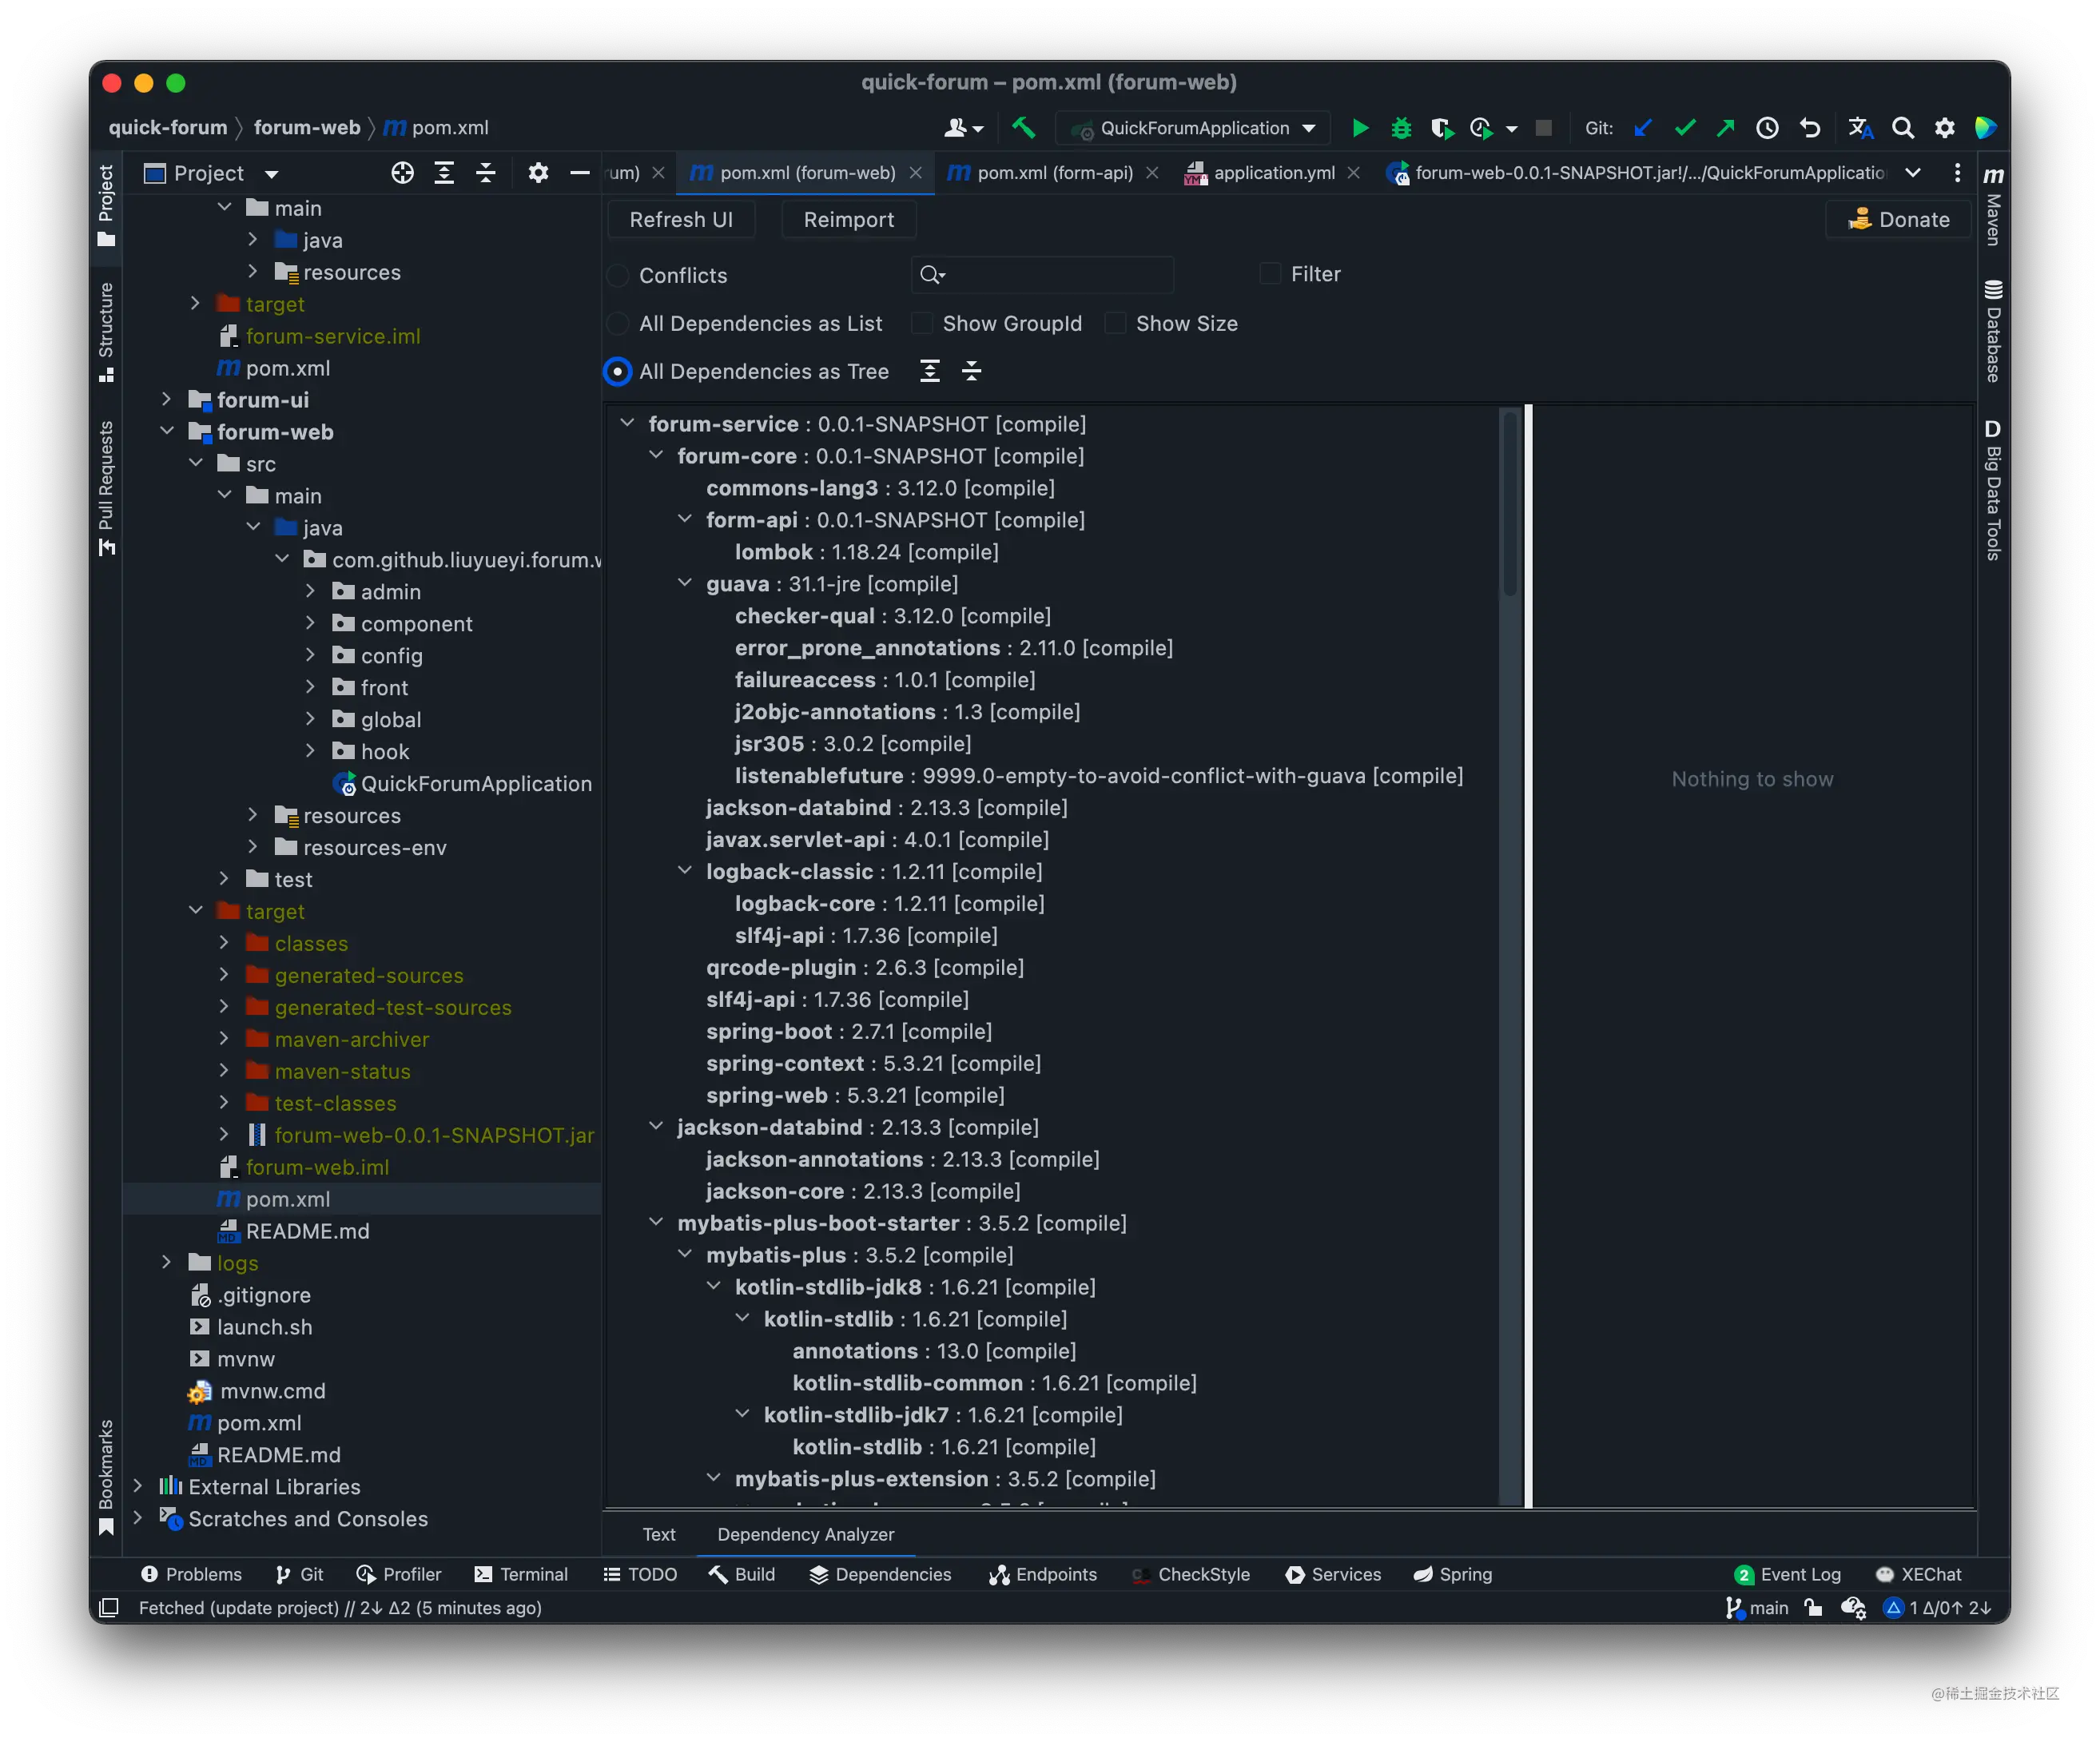Collapse the logback-classic dependency node
Image resolution: width=2100 pixels, height=1742 pixels.
click(685, 871)
